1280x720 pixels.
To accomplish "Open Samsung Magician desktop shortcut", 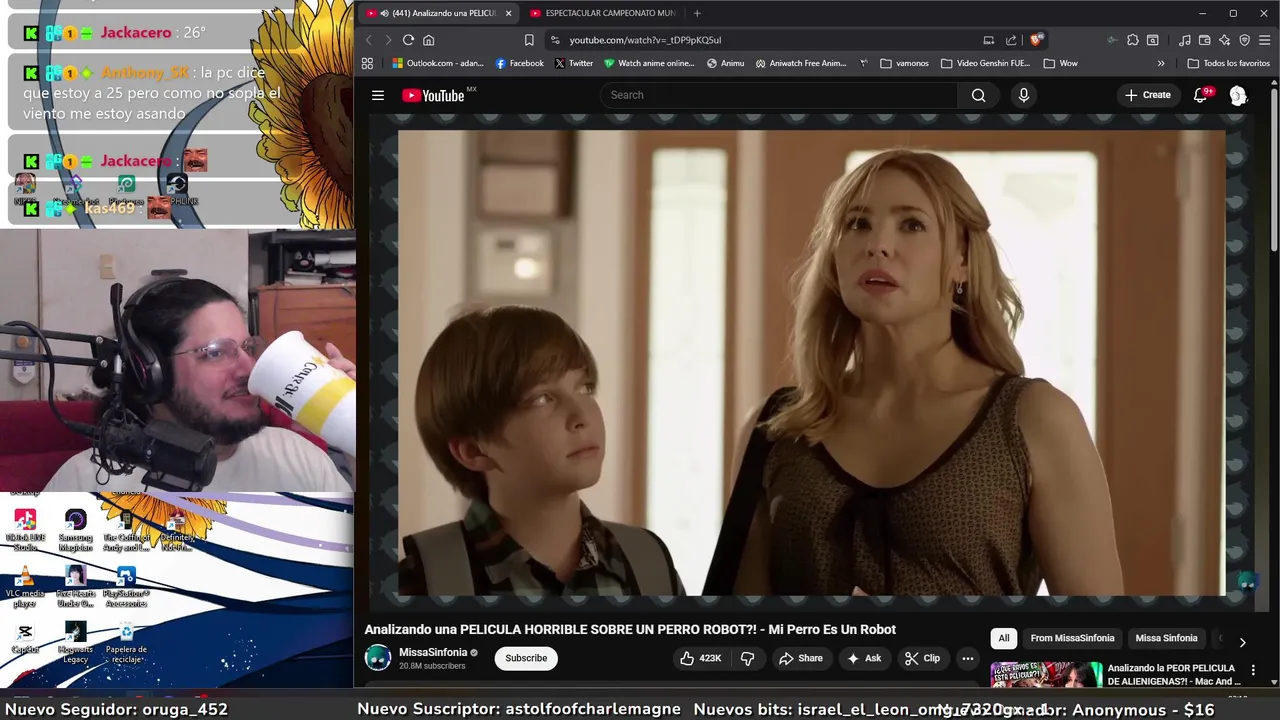I will tap(75, 531).
